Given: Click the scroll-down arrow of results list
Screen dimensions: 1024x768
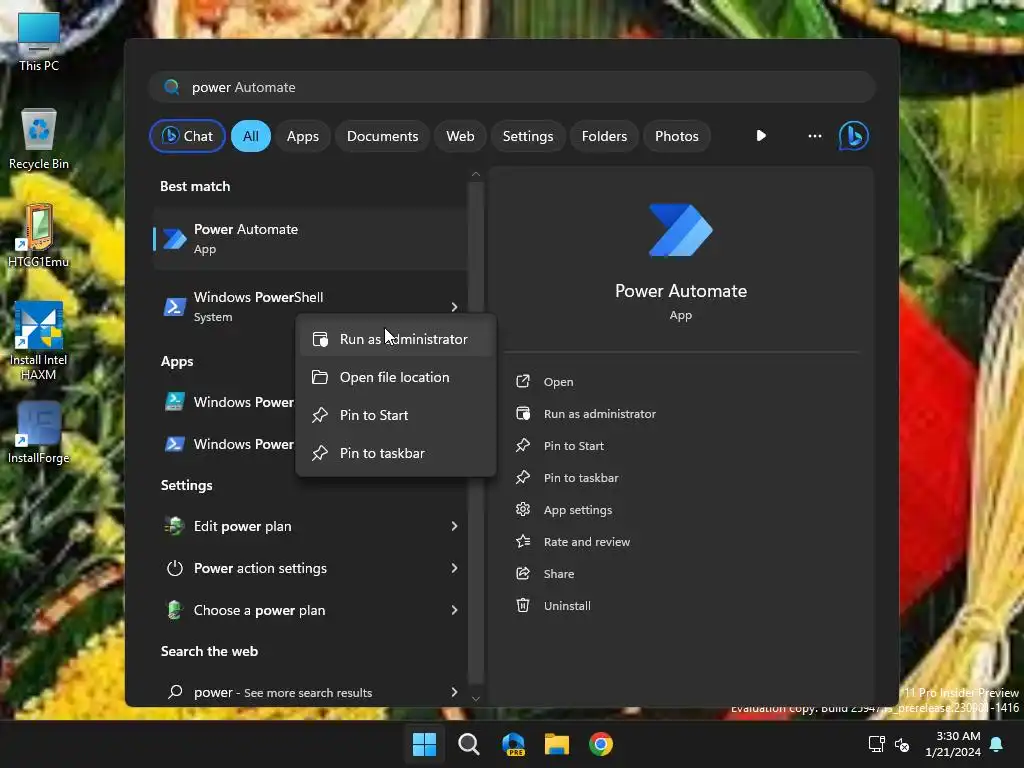Looking at the screenshot, I should 476,698.
